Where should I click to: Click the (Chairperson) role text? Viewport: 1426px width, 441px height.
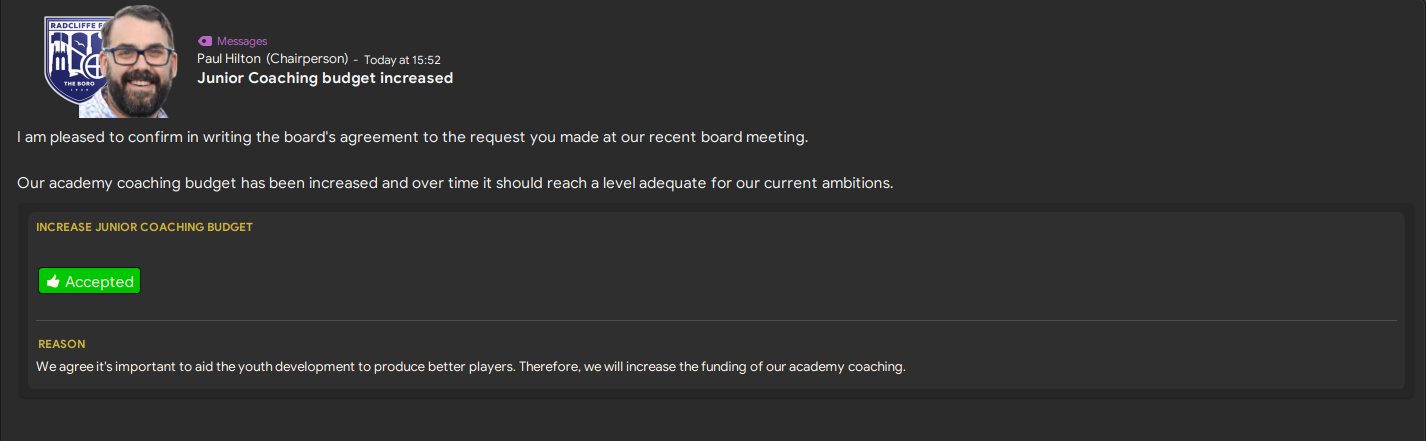click(307, 59)
